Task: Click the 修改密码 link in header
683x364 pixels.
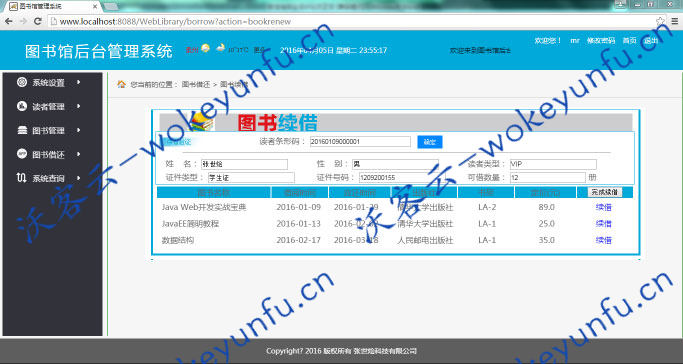Action: point(601,40)
